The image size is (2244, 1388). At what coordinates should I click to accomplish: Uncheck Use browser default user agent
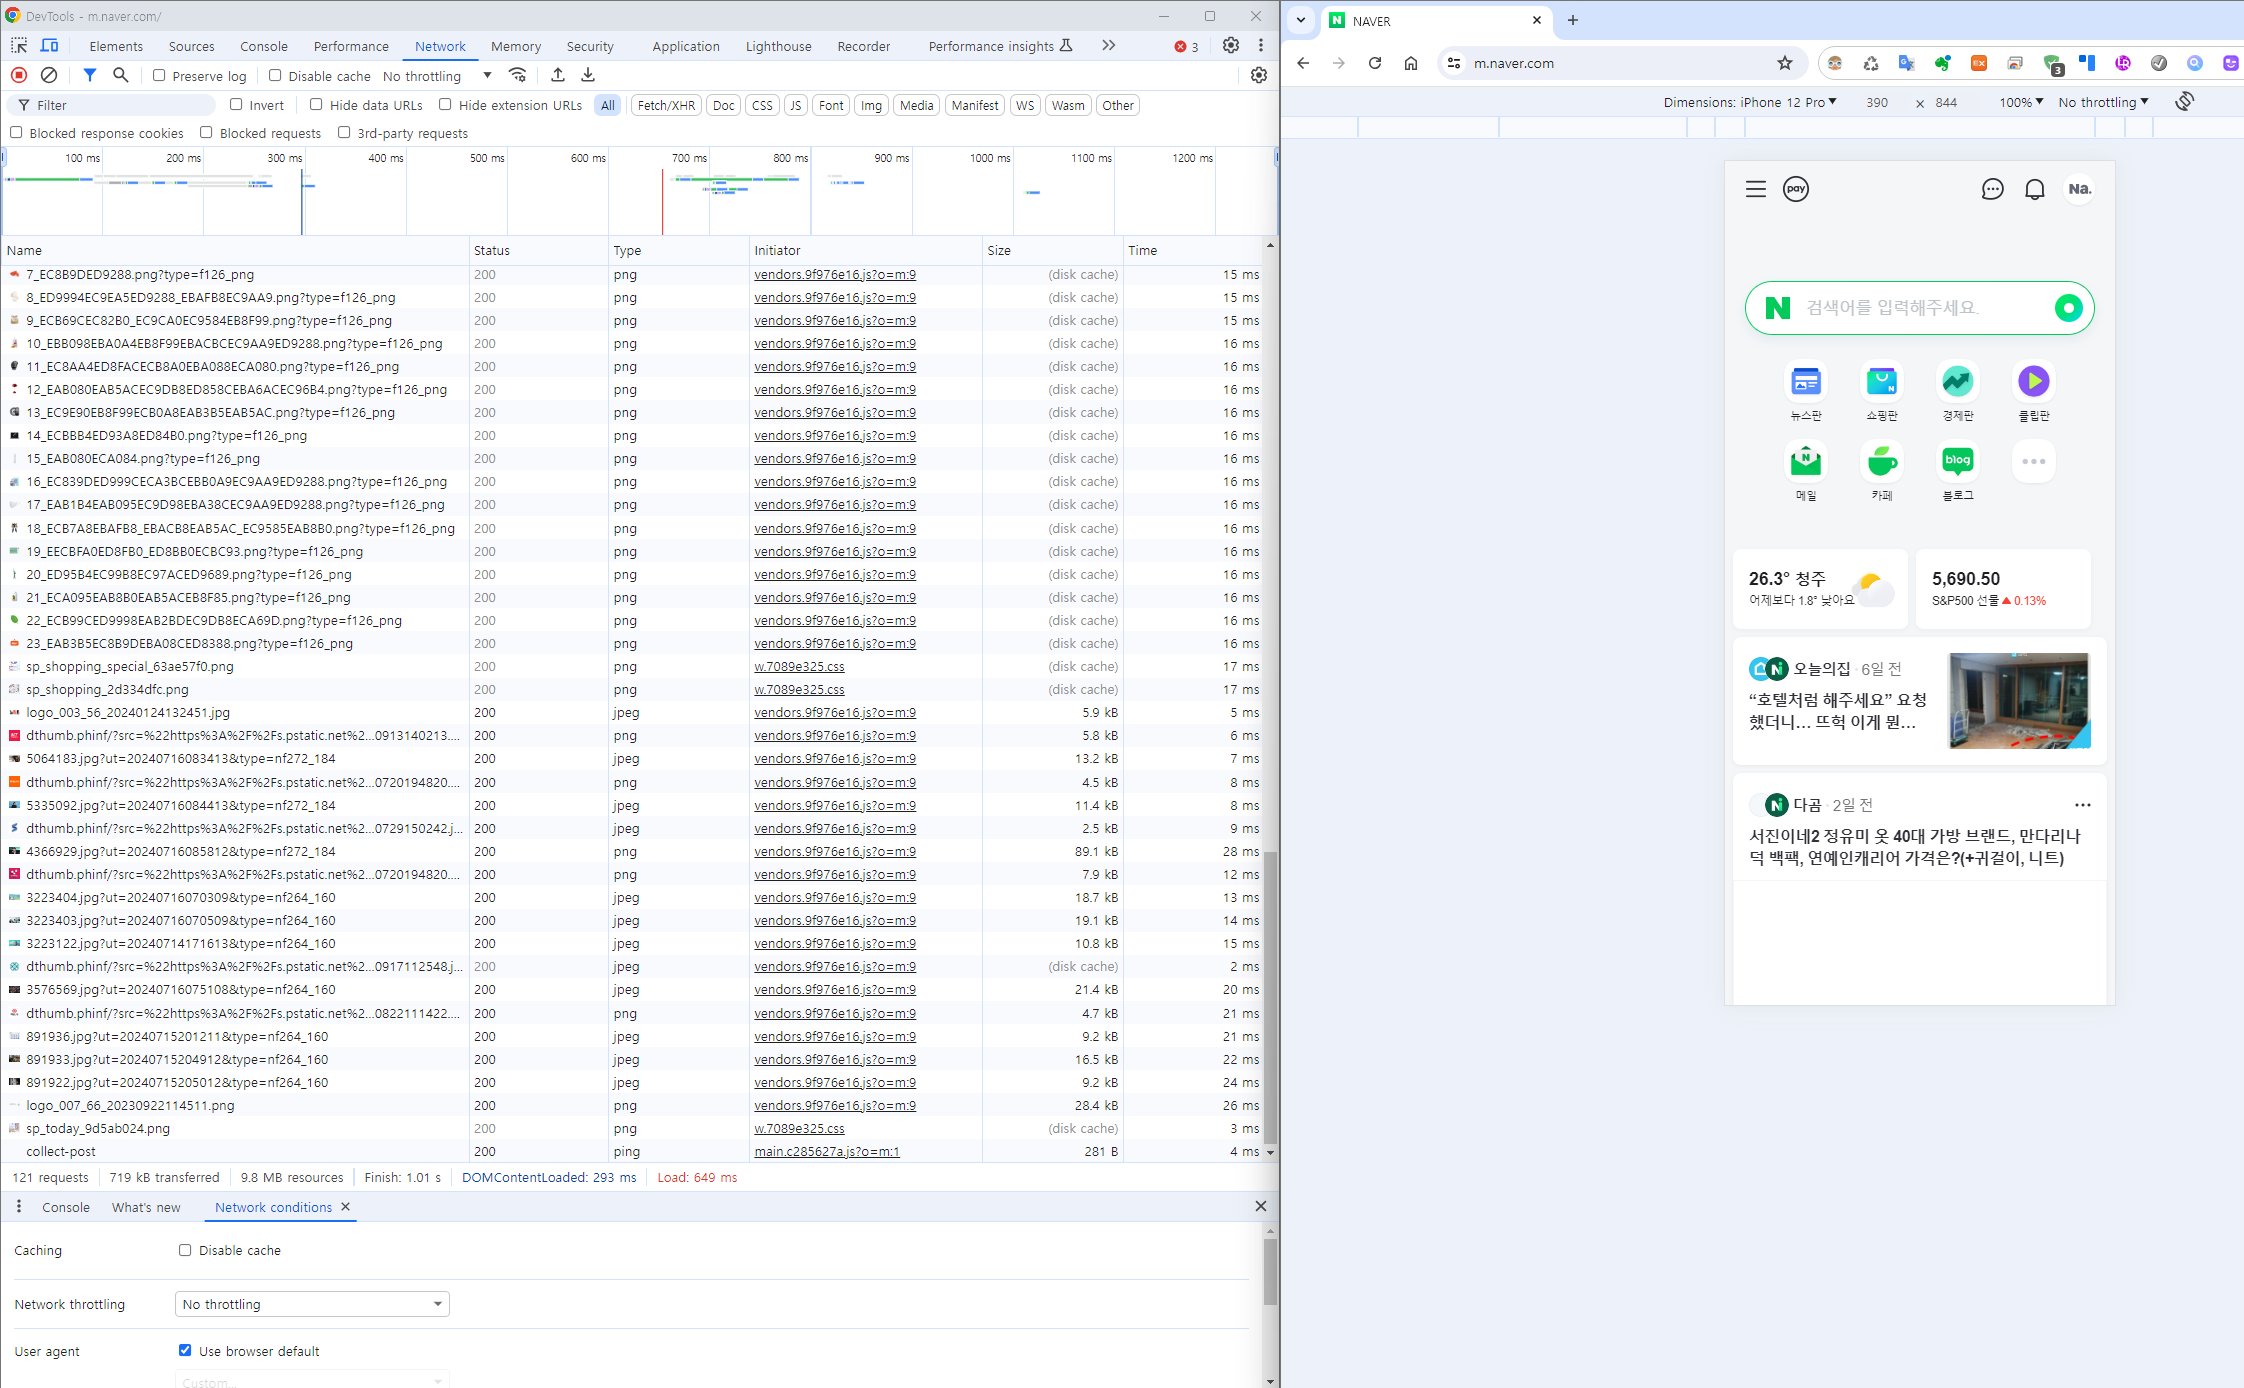[x=185, y=1350]
